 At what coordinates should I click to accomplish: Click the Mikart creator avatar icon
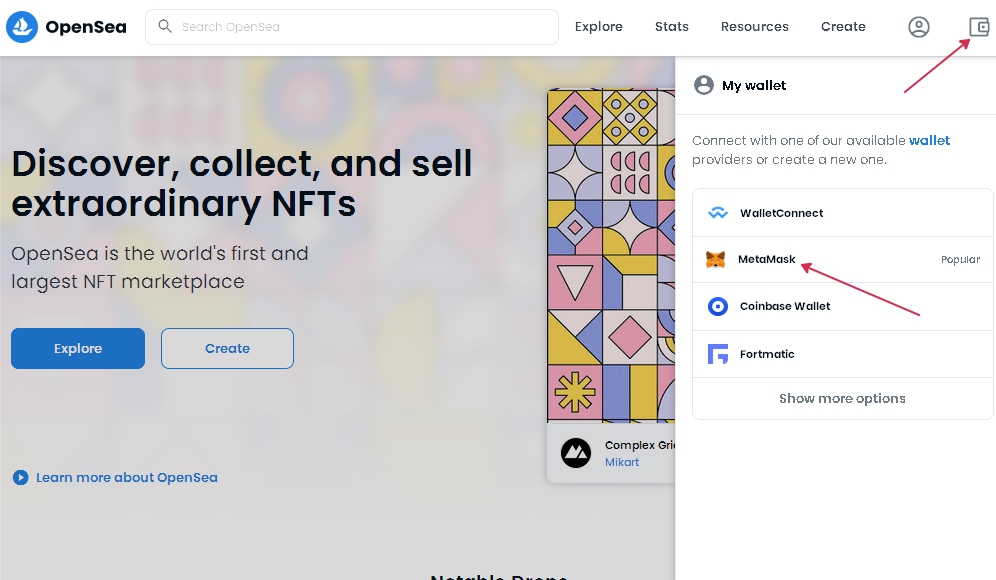tap(576, 453)
